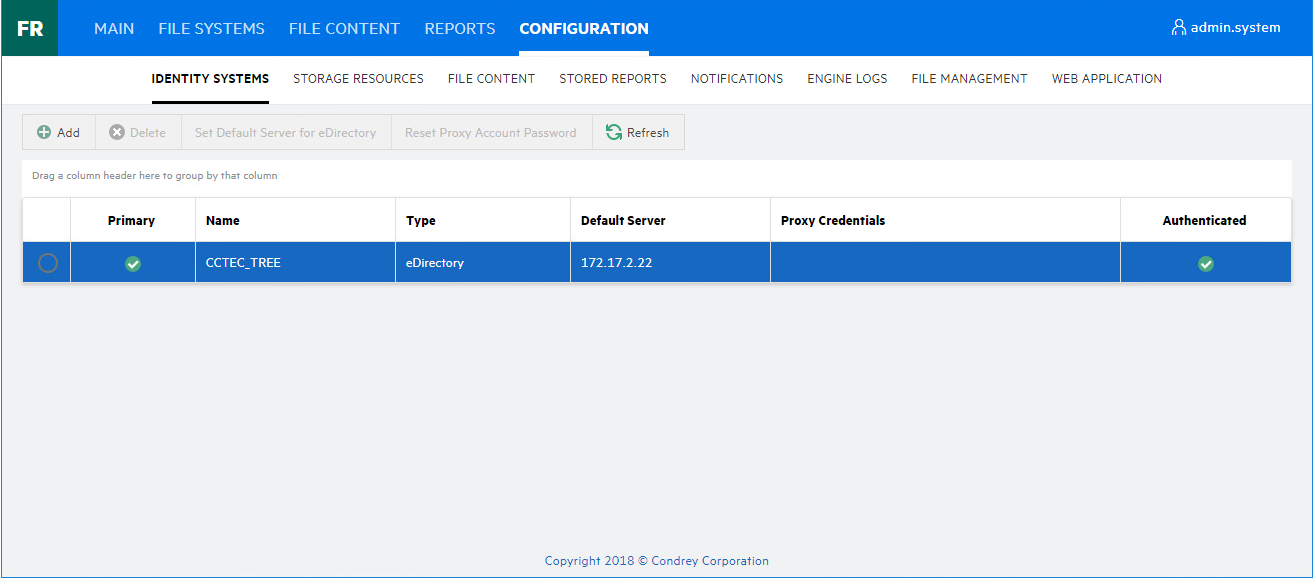Sort by the Type column header
Image resolution: width=1313 pixels, height=578 pixels.
tap(483, 221)
